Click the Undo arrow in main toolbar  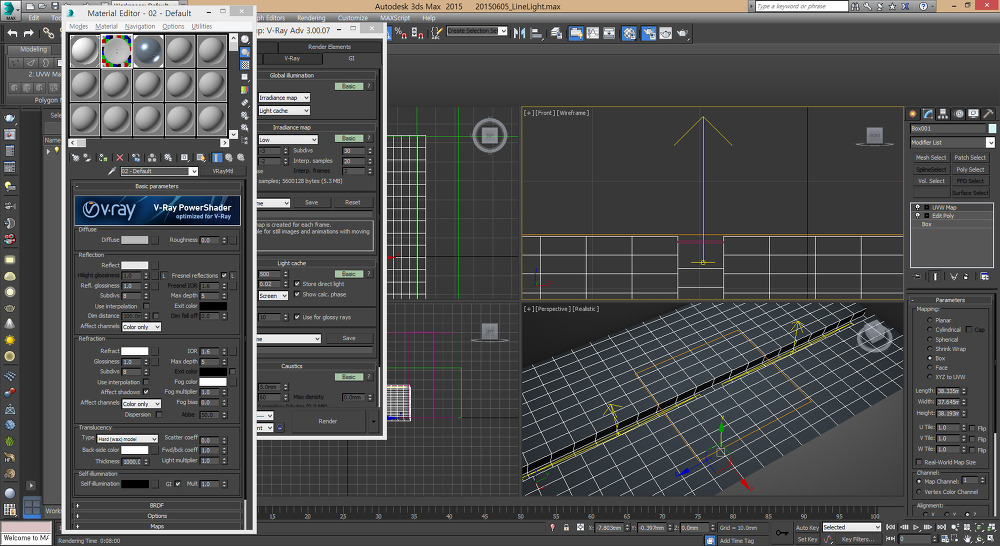point(14,33)
